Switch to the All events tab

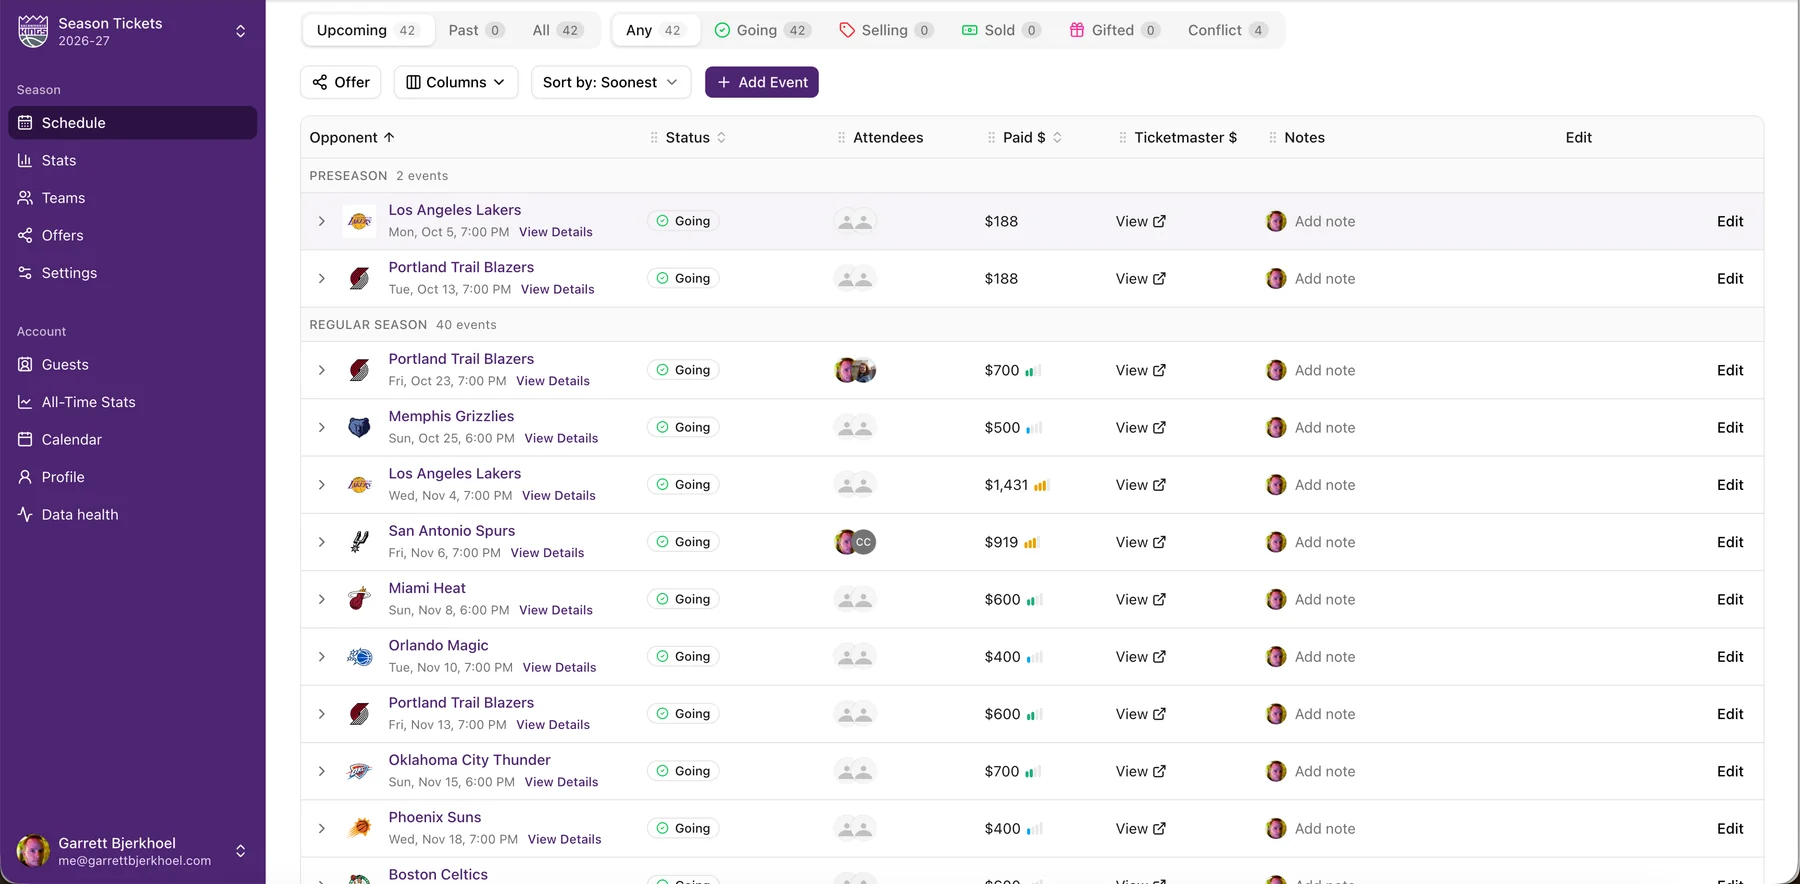557,30
